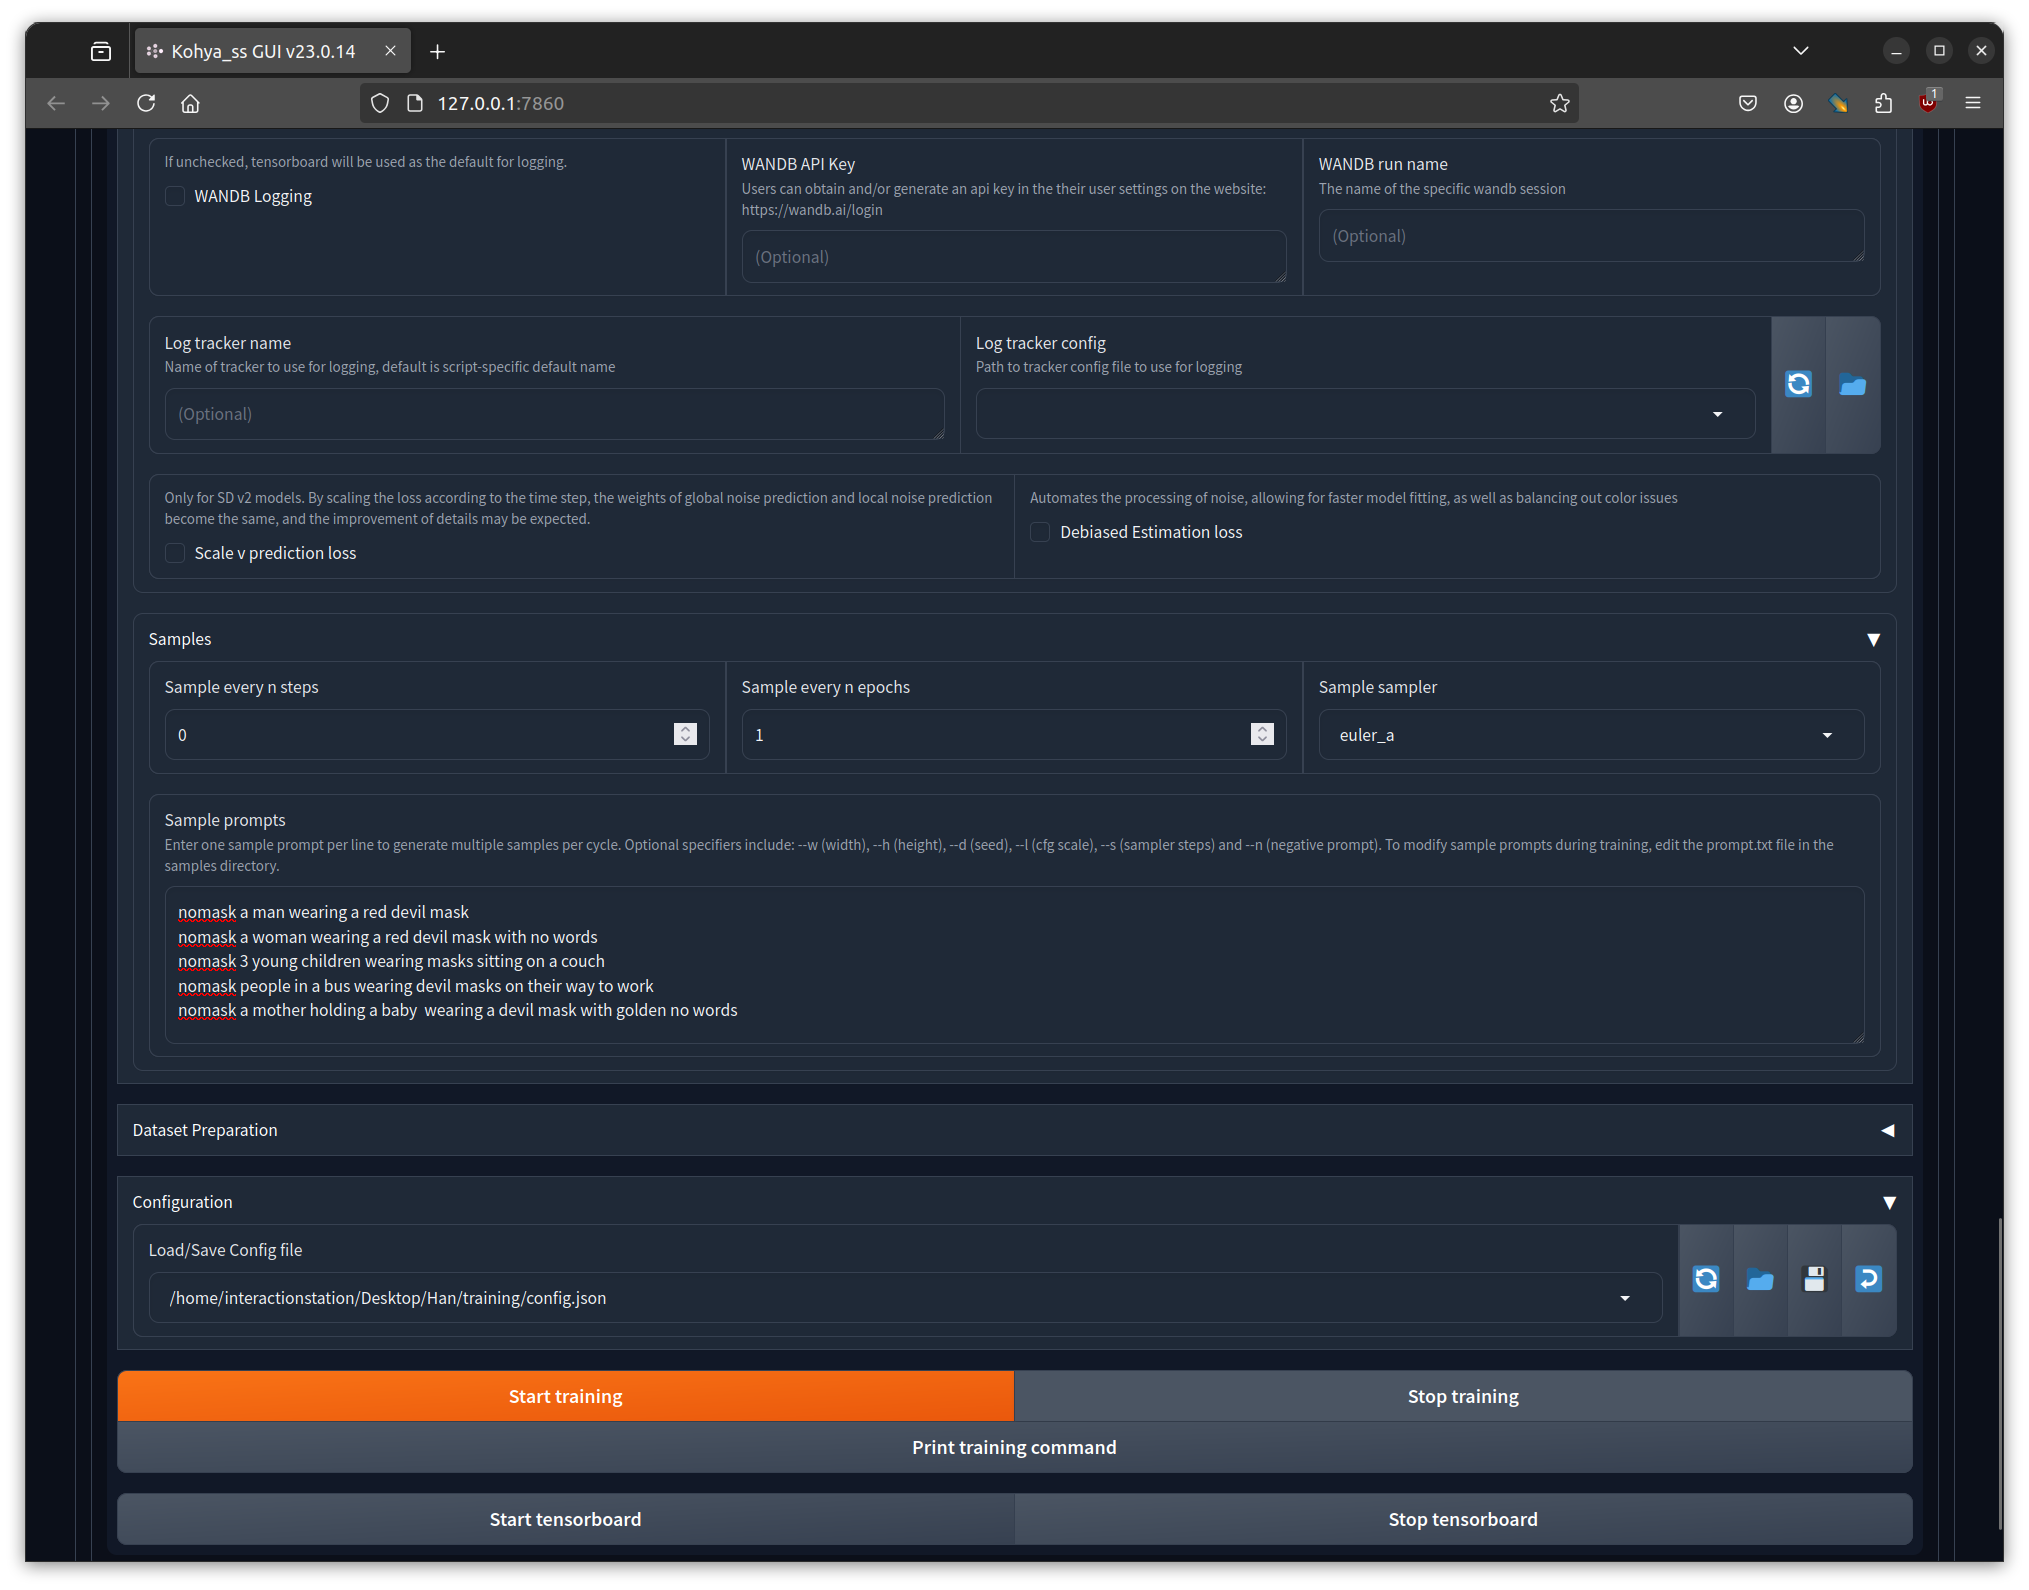Open the colorful pen extension icon
This screenshot has height=1590, width=2029.
[x=1838, y=103]
